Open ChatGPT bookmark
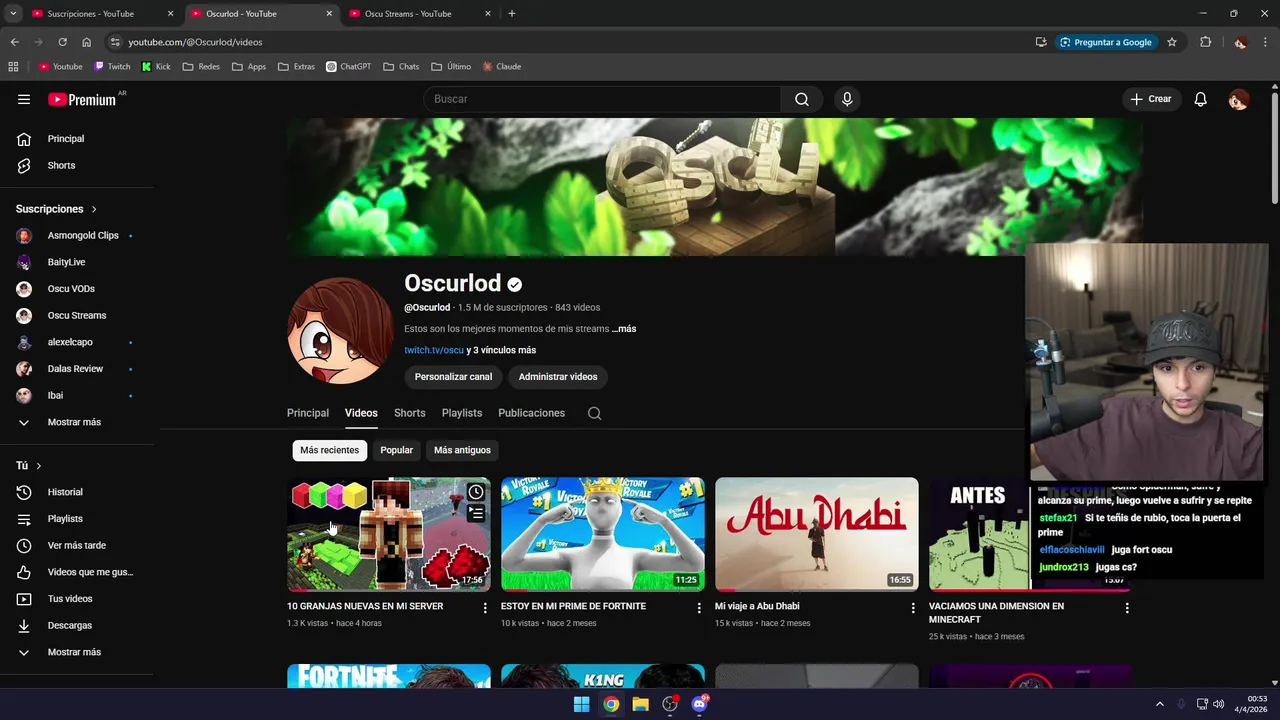The image size is (1280, 720). click(348, 67)
